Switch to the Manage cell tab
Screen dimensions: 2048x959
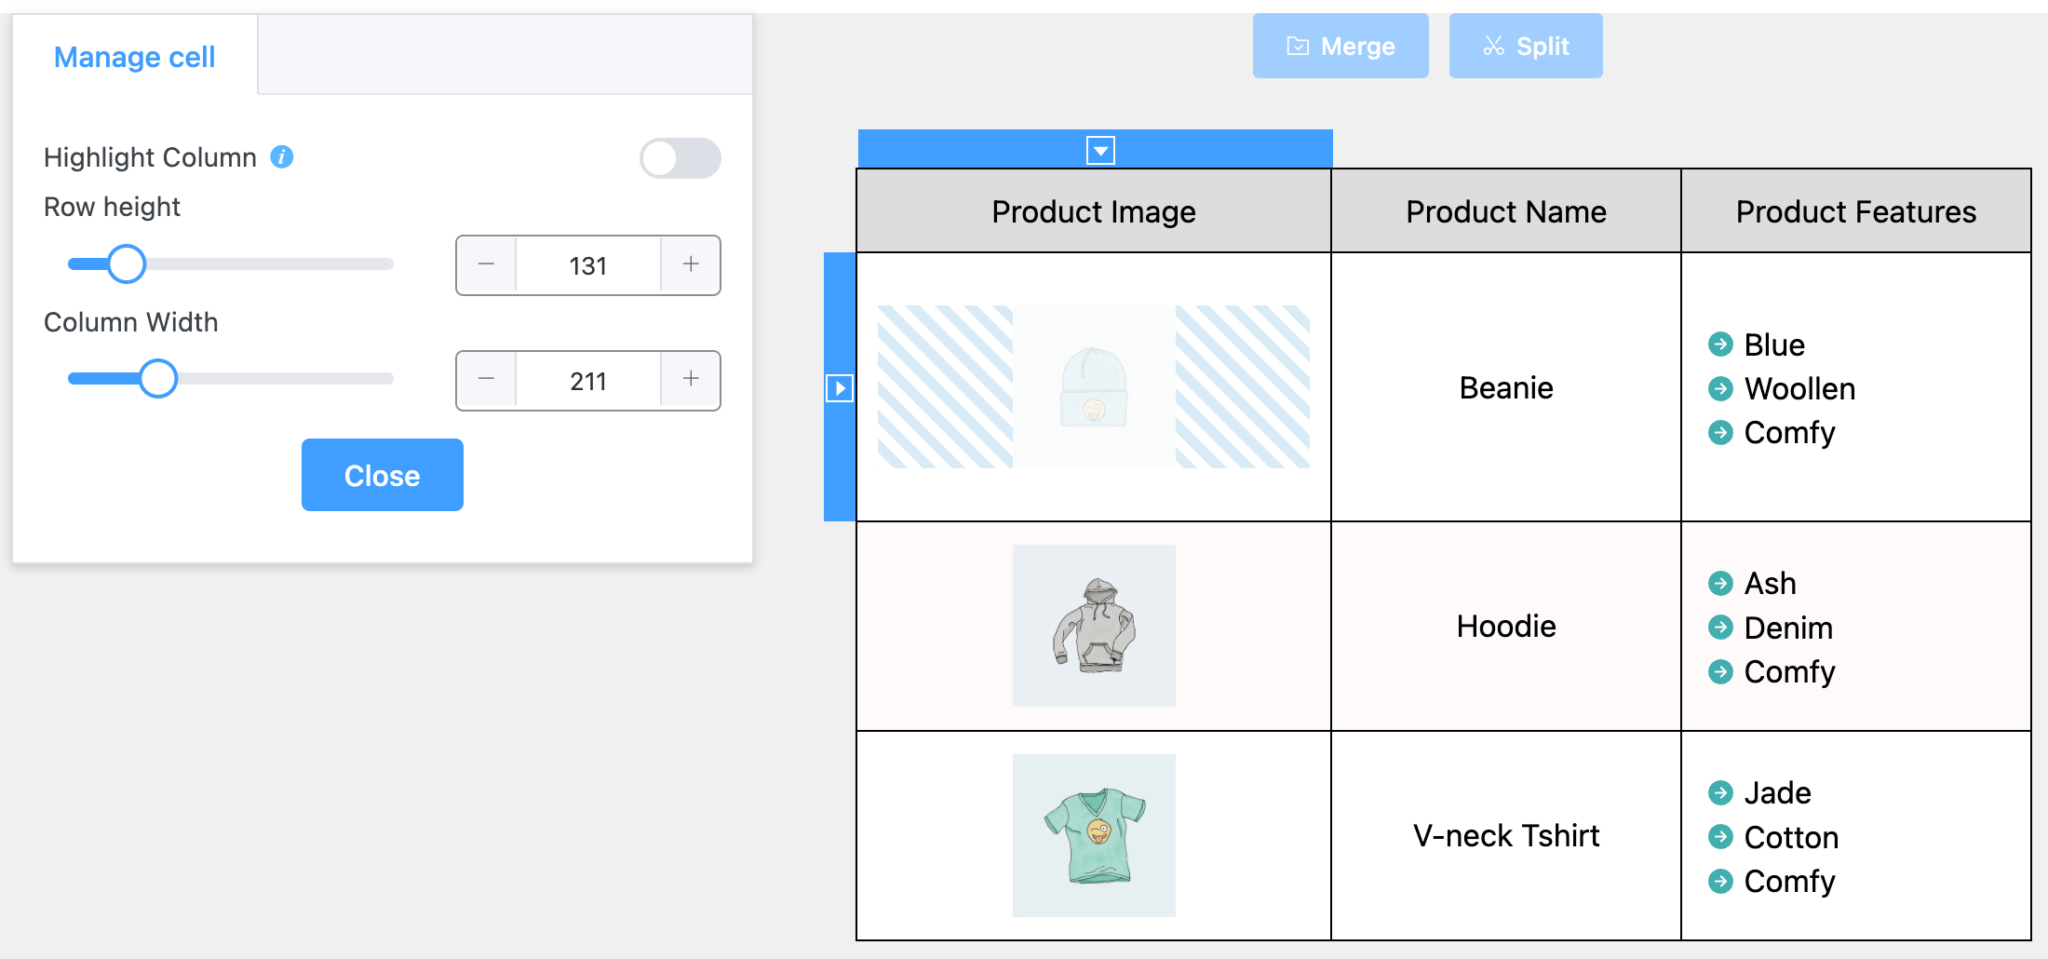coord(134,57)
